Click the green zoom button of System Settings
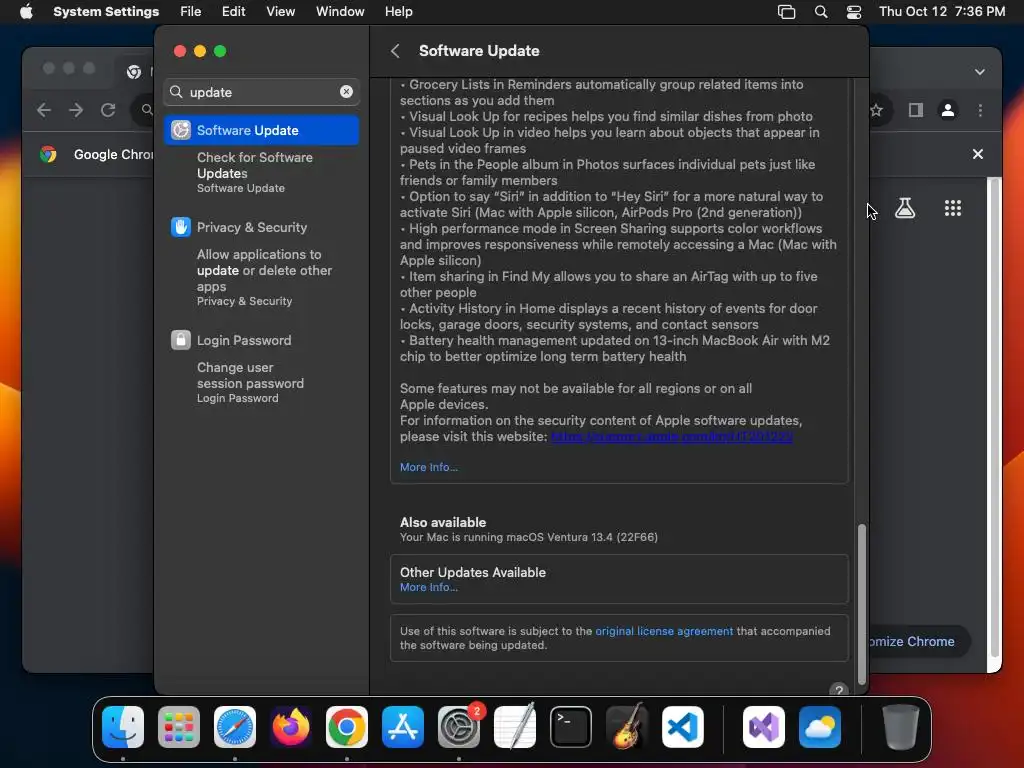1024x768 pixels. [220, 51]
